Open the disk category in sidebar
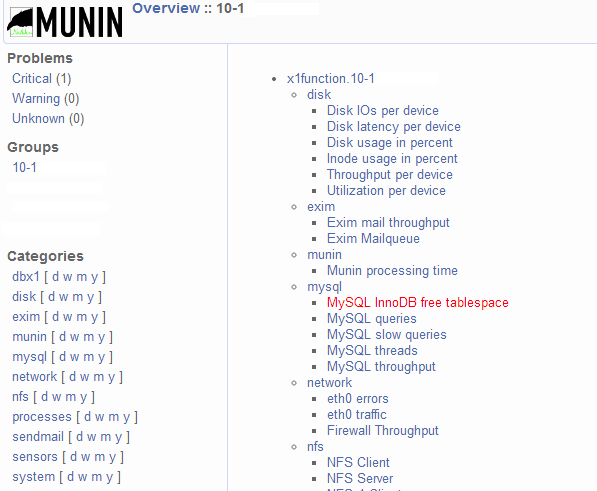This screenshot has width=597, height=491. 24,297
